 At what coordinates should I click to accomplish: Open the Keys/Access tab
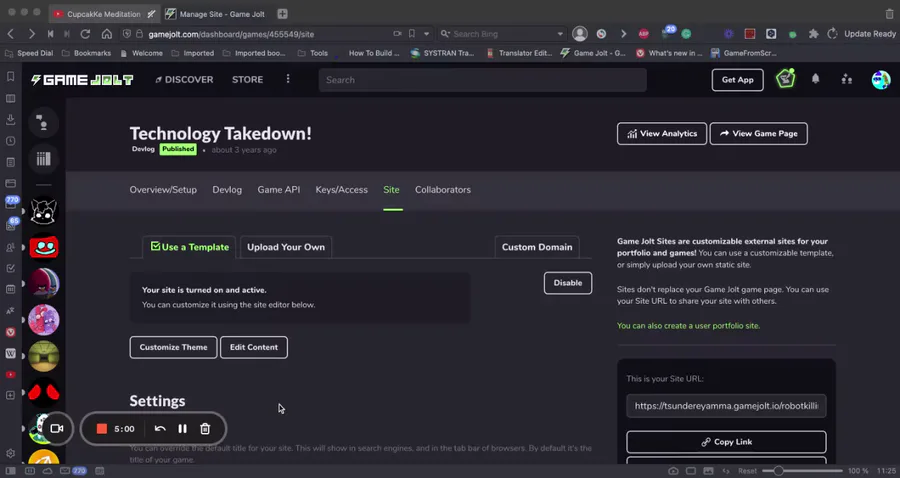(342, 190)
